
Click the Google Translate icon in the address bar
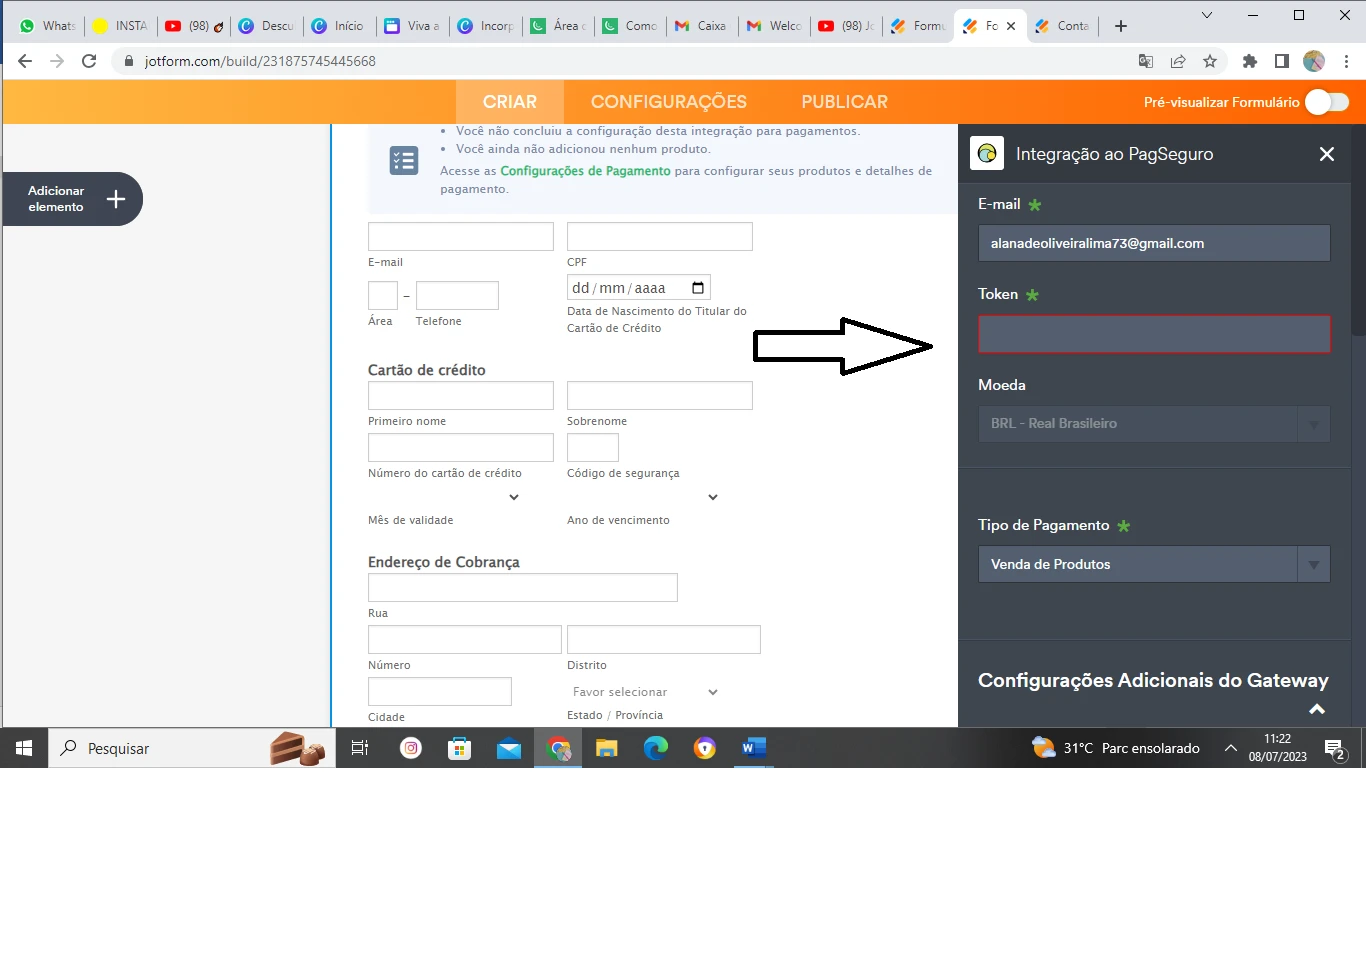[x=1146, y=61]
